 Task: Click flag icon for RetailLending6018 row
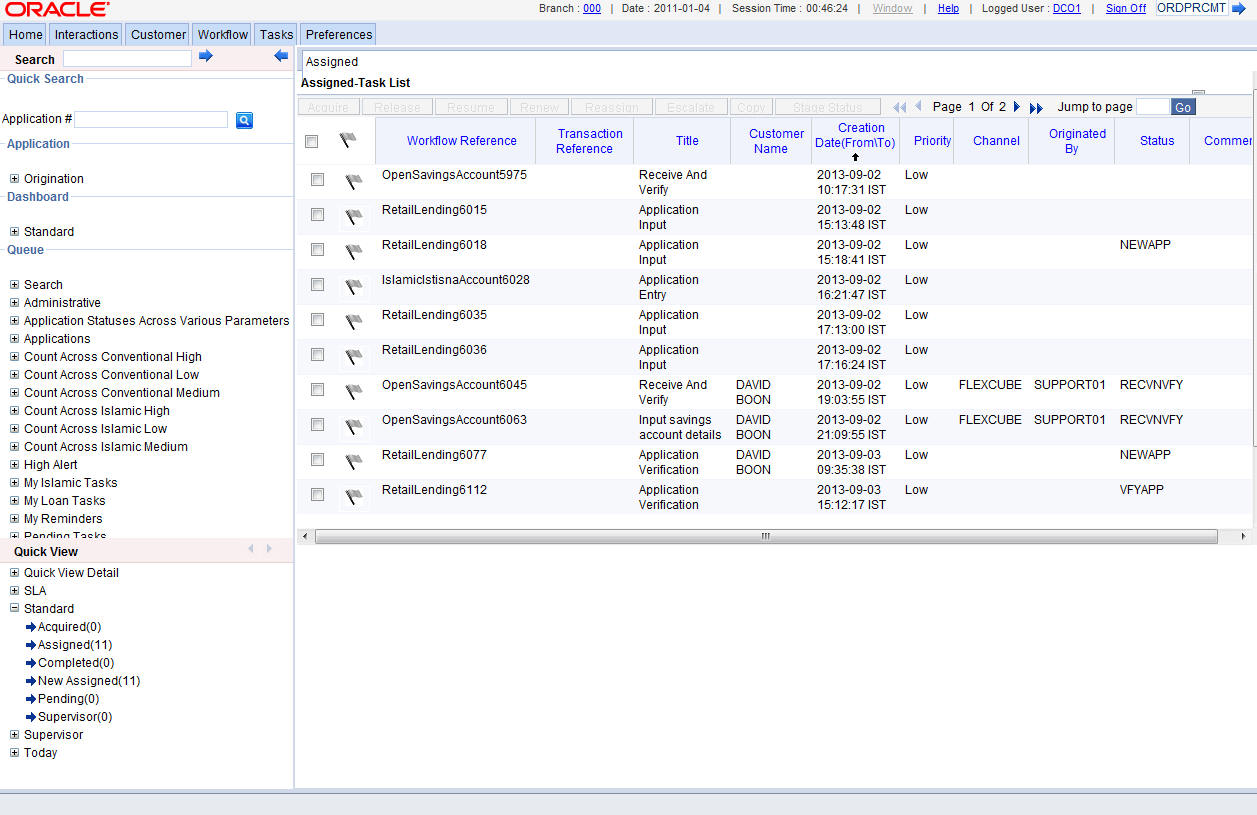pos(354,252)
